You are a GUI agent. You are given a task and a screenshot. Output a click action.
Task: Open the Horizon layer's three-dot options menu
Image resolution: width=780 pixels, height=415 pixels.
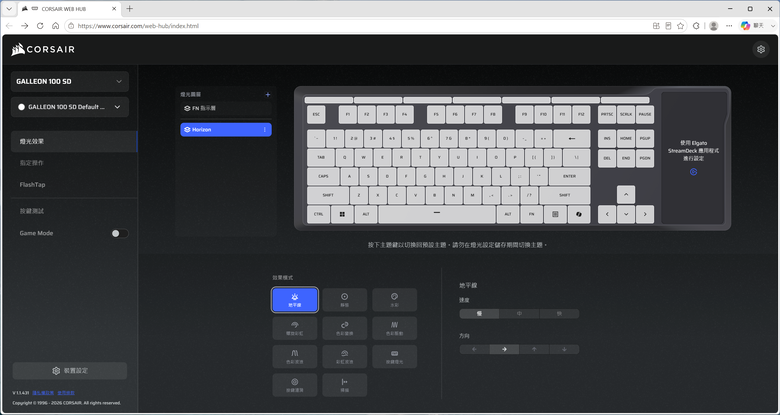click(264, 129)
